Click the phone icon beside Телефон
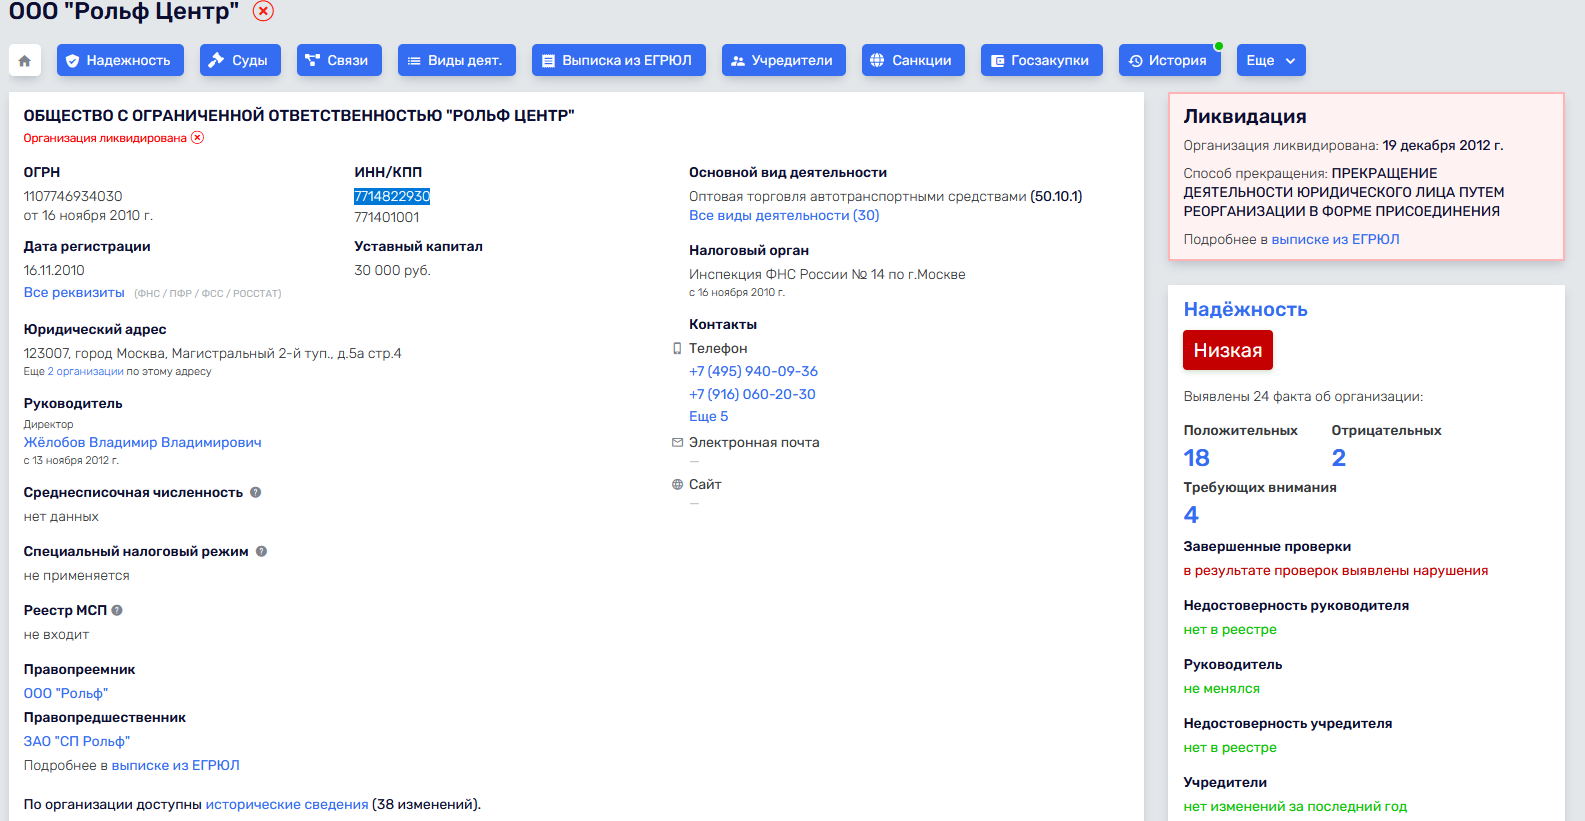Viewport: 1585px width, 821px height. pyautogui.click(x=677, y=348)
